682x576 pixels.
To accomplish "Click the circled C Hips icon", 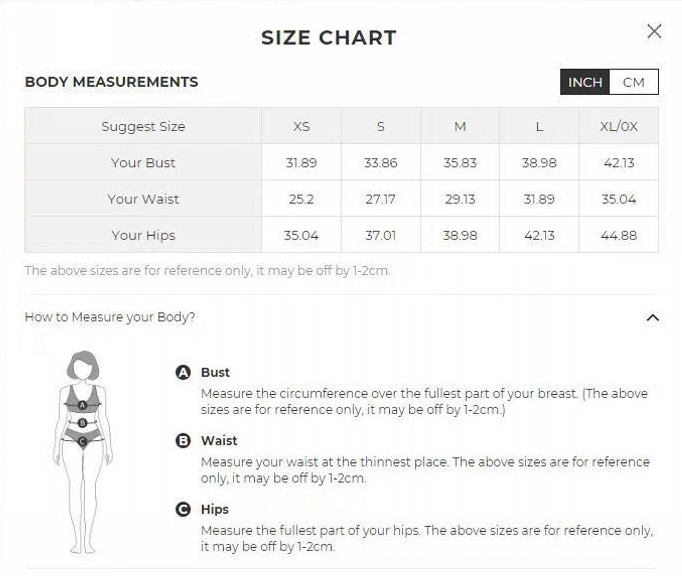I will (183, 509).
